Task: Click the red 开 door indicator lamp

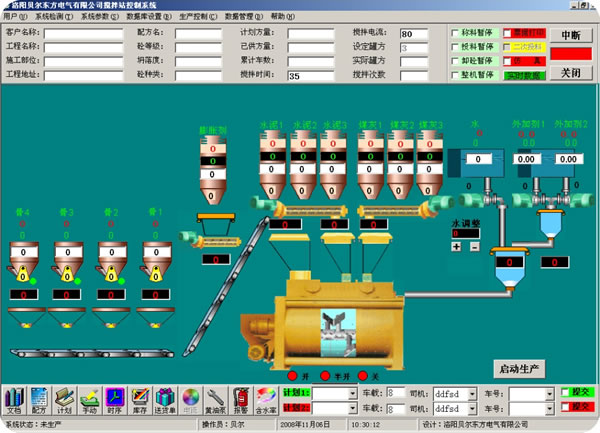Action: tap(292, 376)
